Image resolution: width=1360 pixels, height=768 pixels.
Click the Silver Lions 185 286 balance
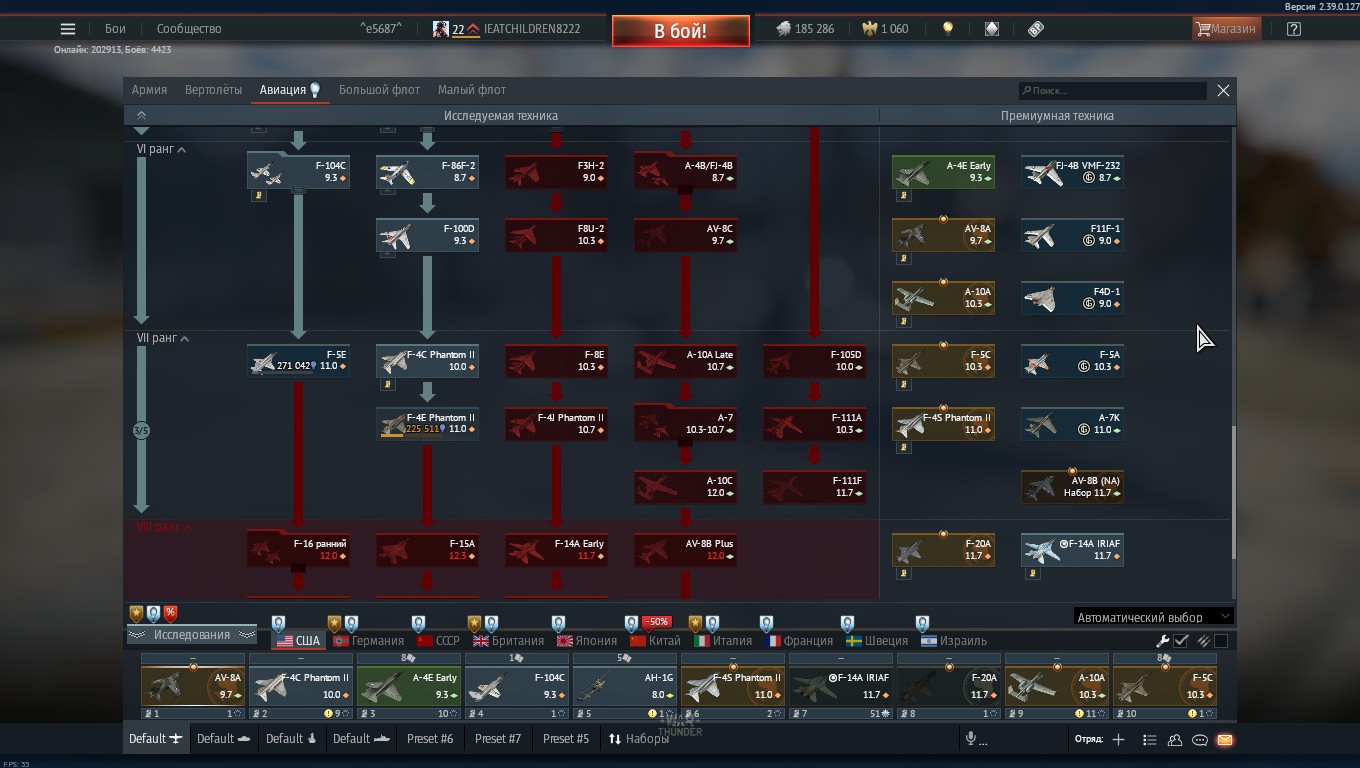point(806,29)
